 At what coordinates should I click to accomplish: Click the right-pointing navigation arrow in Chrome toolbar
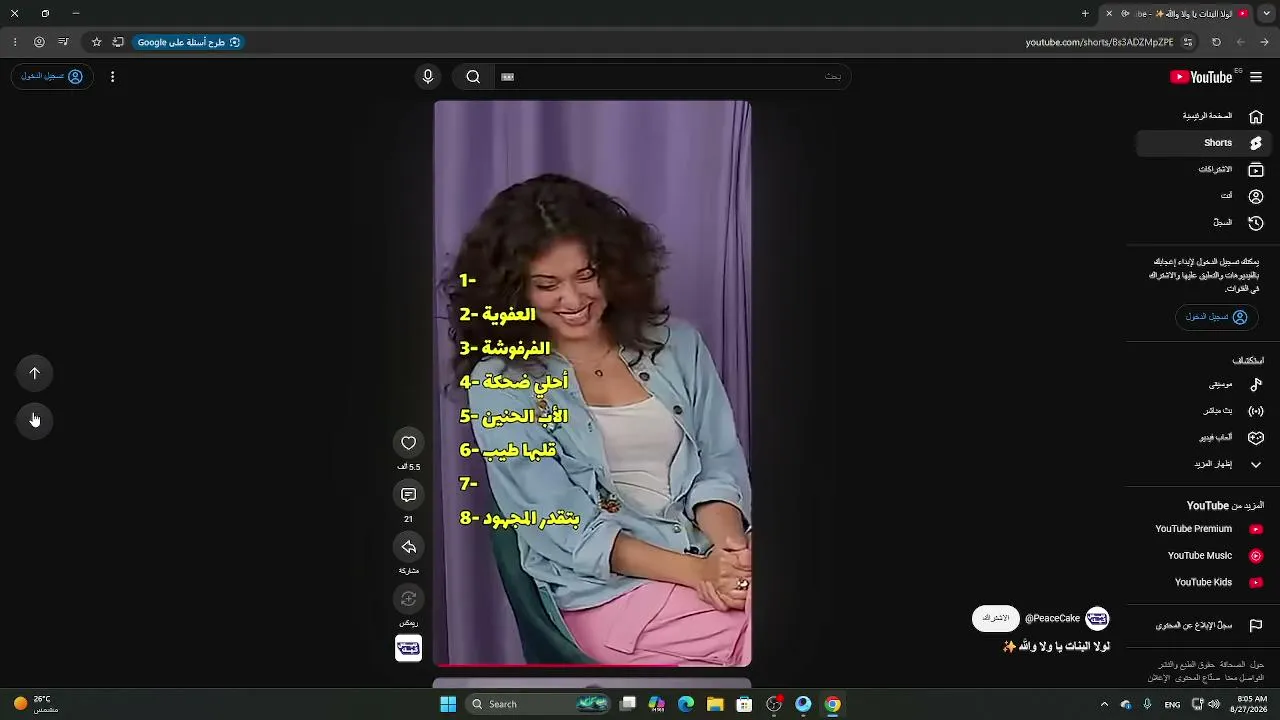point(1265,42)
